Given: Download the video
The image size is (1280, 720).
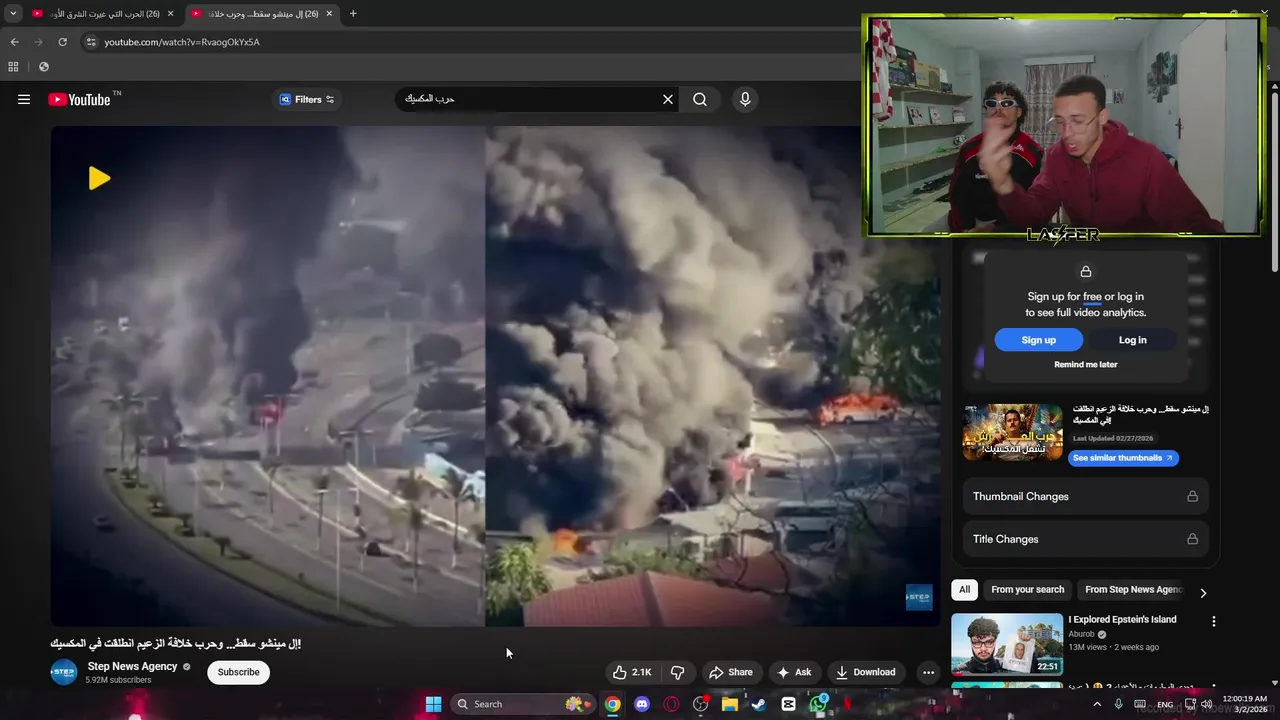Looking at the screenshot, I should (866, 672).
